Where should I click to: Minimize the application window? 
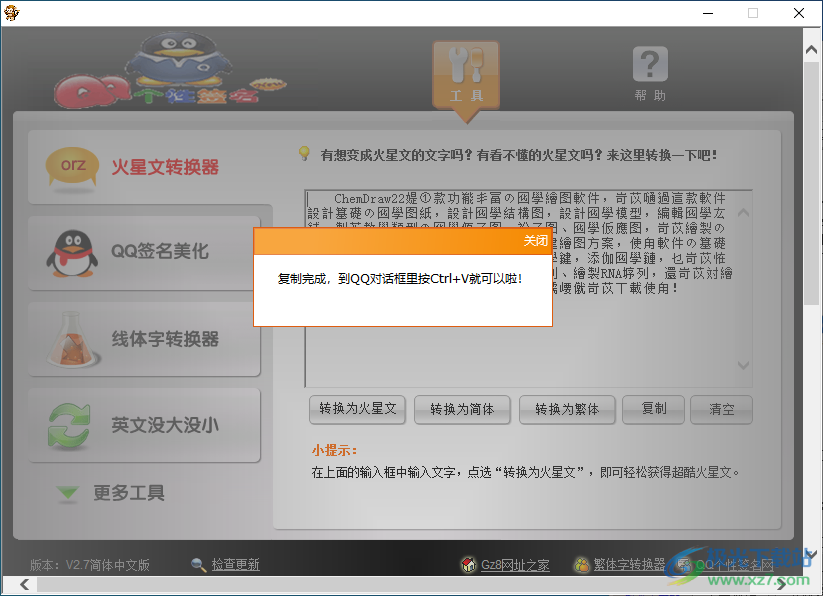pos(708,13)
